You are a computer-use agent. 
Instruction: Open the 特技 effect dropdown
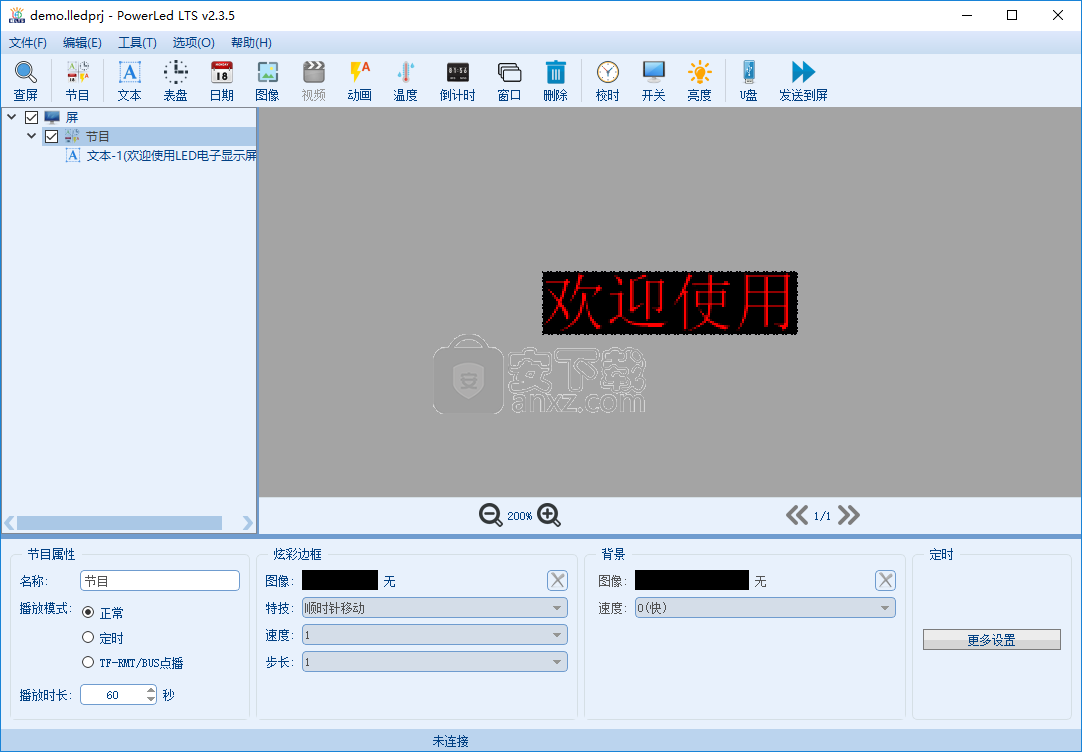pos(435,608)
